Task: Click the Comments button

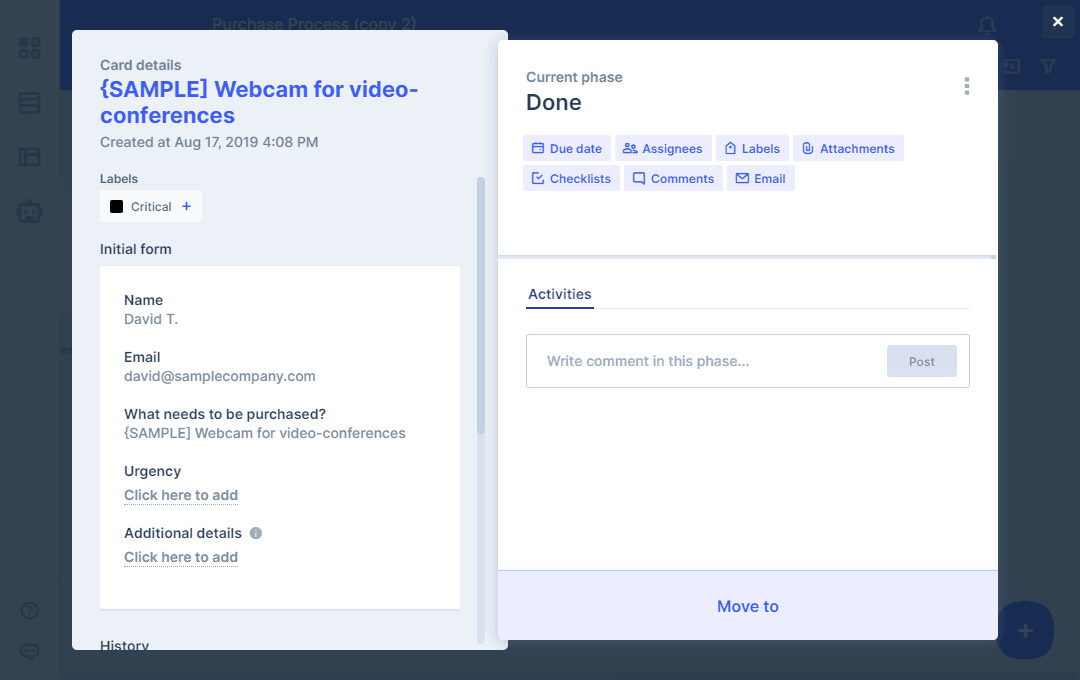Action: click(672, 179)
